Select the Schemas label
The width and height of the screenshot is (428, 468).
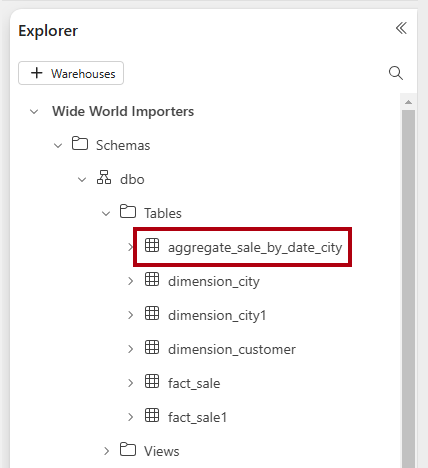click(123, 146)
